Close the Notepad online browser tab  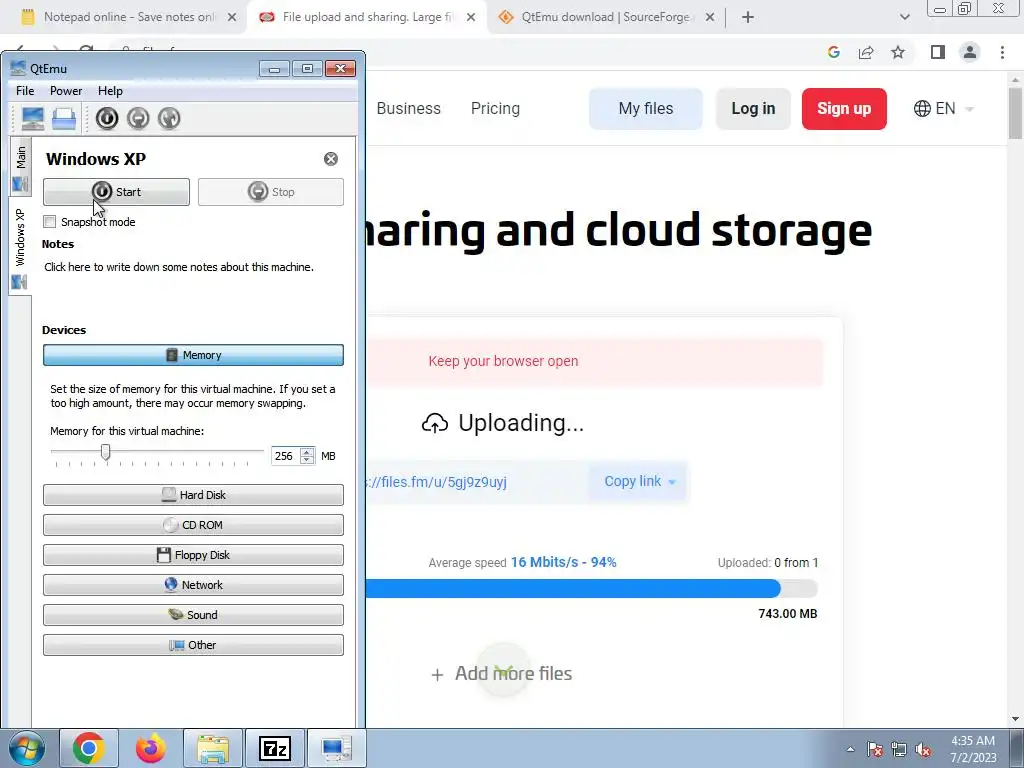(x=232, y=17)
